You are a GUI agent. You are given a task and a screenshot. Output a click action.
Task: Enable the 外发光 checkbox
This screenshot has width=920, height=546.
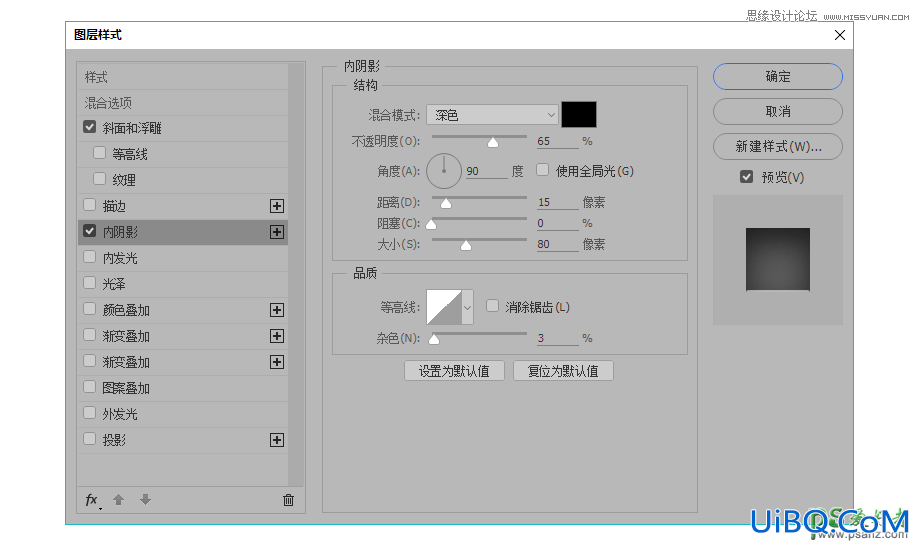90,413
